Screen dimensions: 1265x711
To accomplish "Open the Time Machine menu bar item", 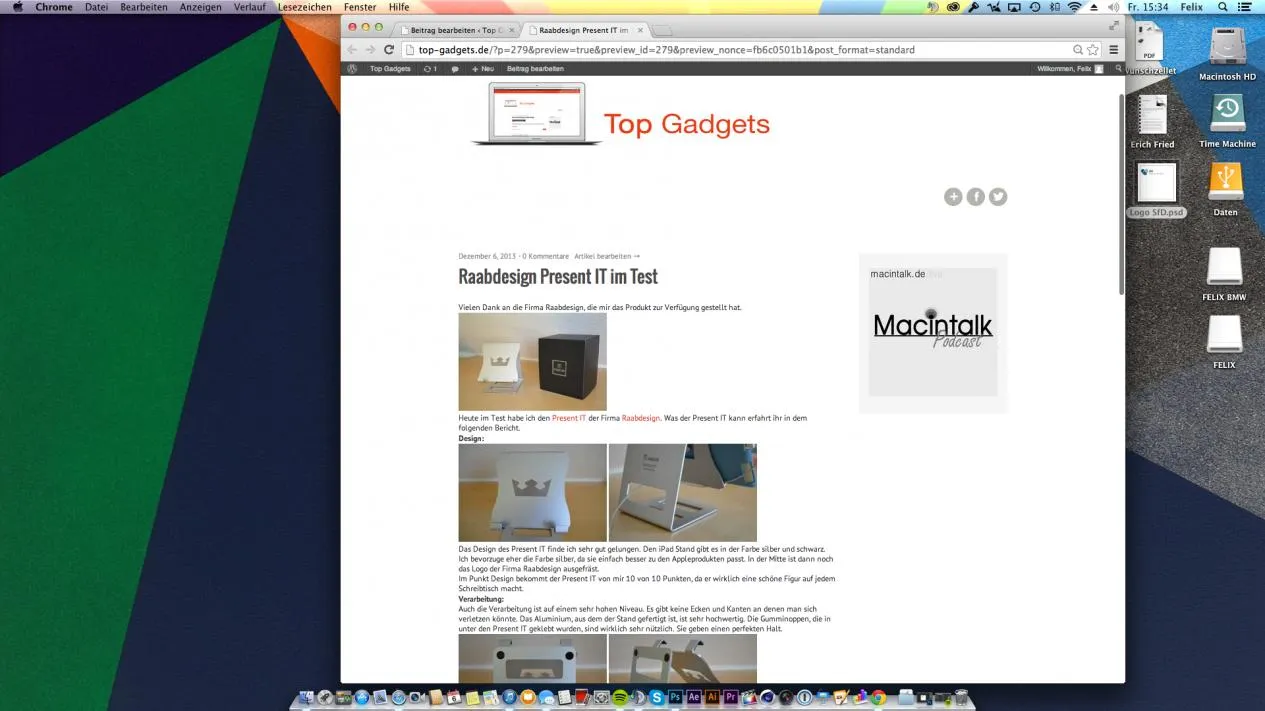I will point(1035,7).
